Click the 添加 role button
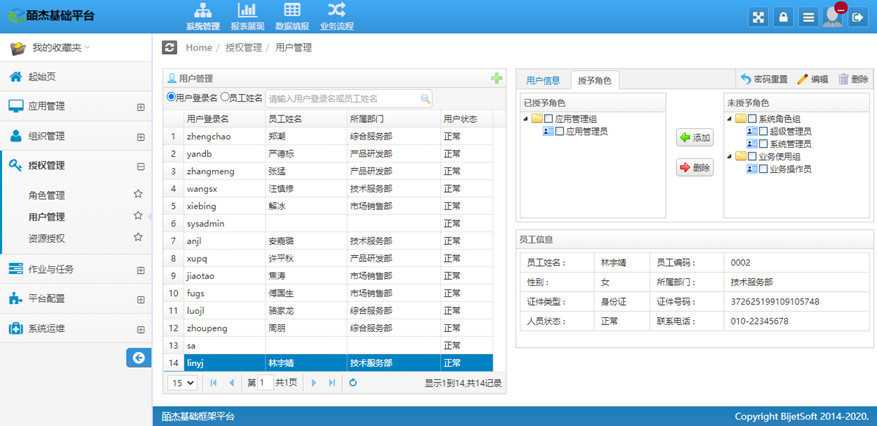Viewport: 877px width, 426px height. click(x=695, y=138)
